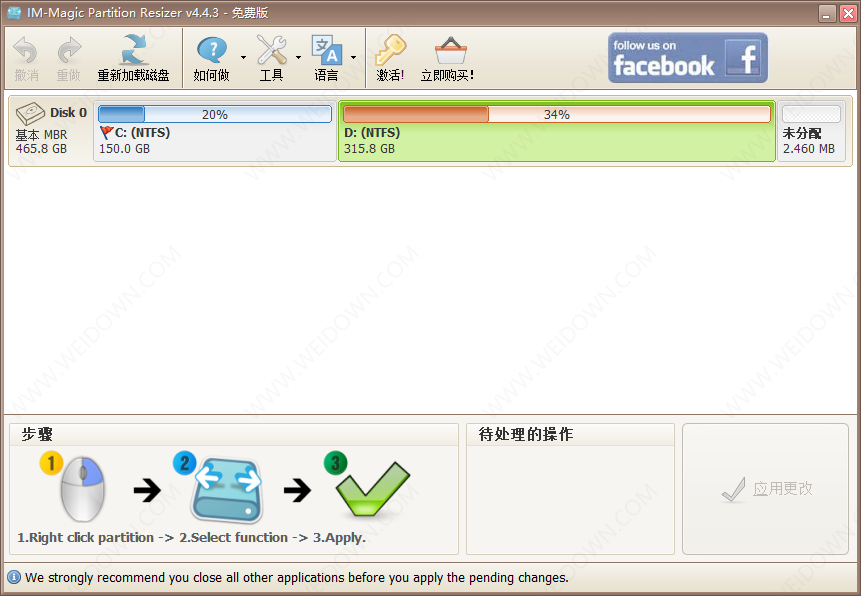Select the 未分配 unallocated space block

click(x=811, y=131)
